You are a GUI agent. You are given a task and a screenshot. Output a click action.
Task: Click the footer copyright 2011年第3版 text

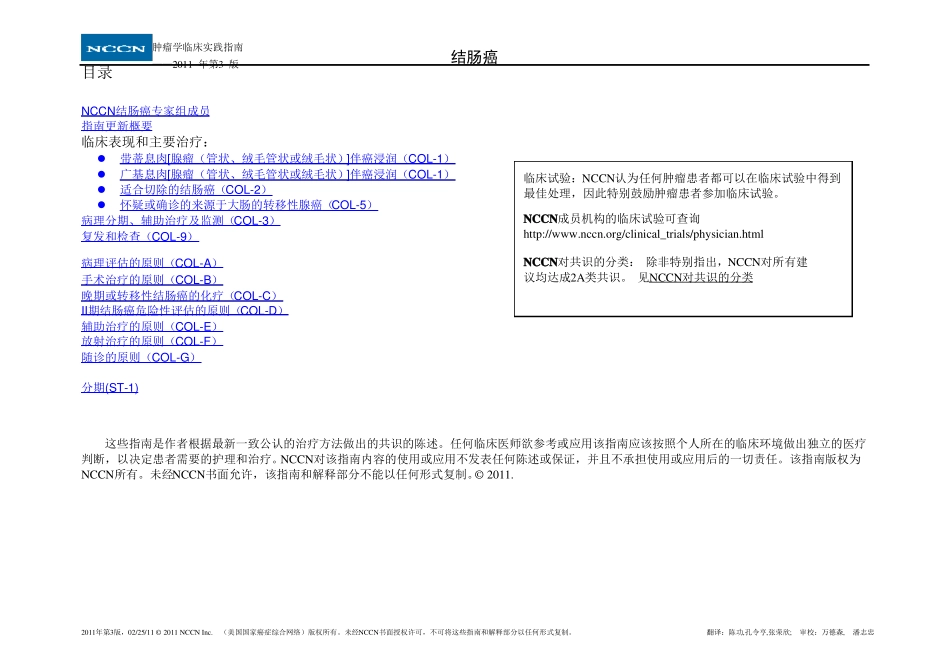327,632
